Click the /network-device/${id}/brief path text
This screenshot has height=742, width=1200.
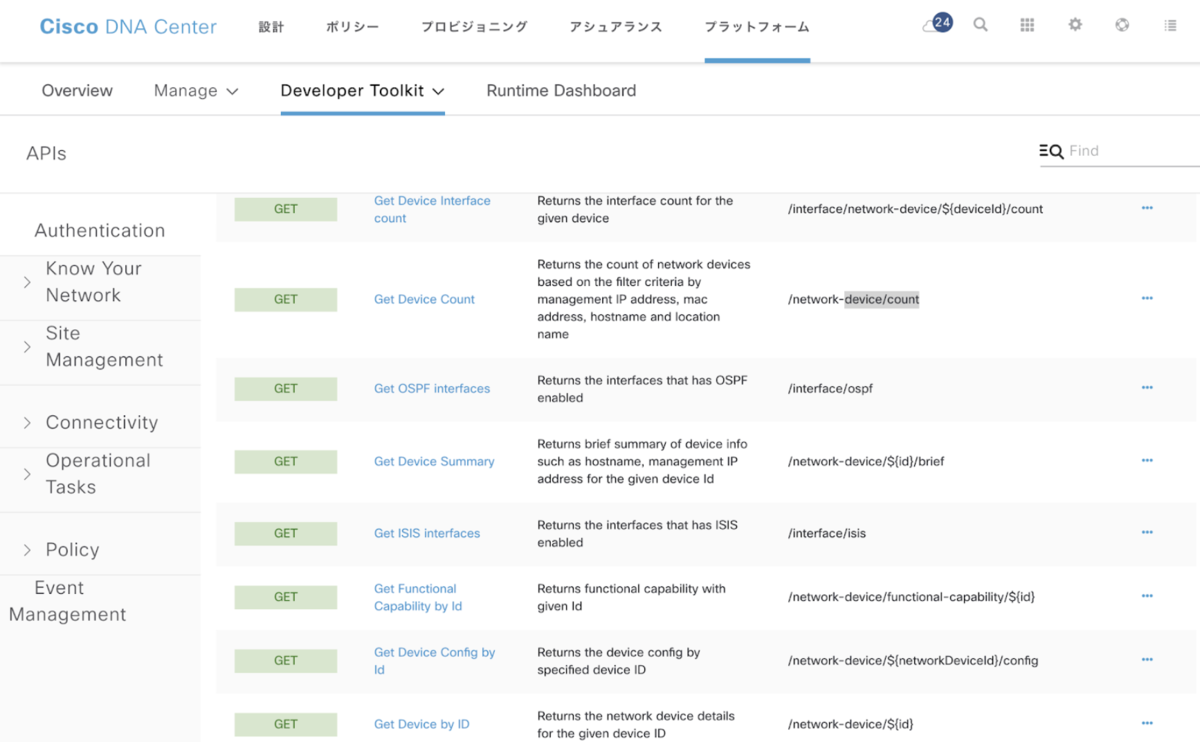coord(866,461)
